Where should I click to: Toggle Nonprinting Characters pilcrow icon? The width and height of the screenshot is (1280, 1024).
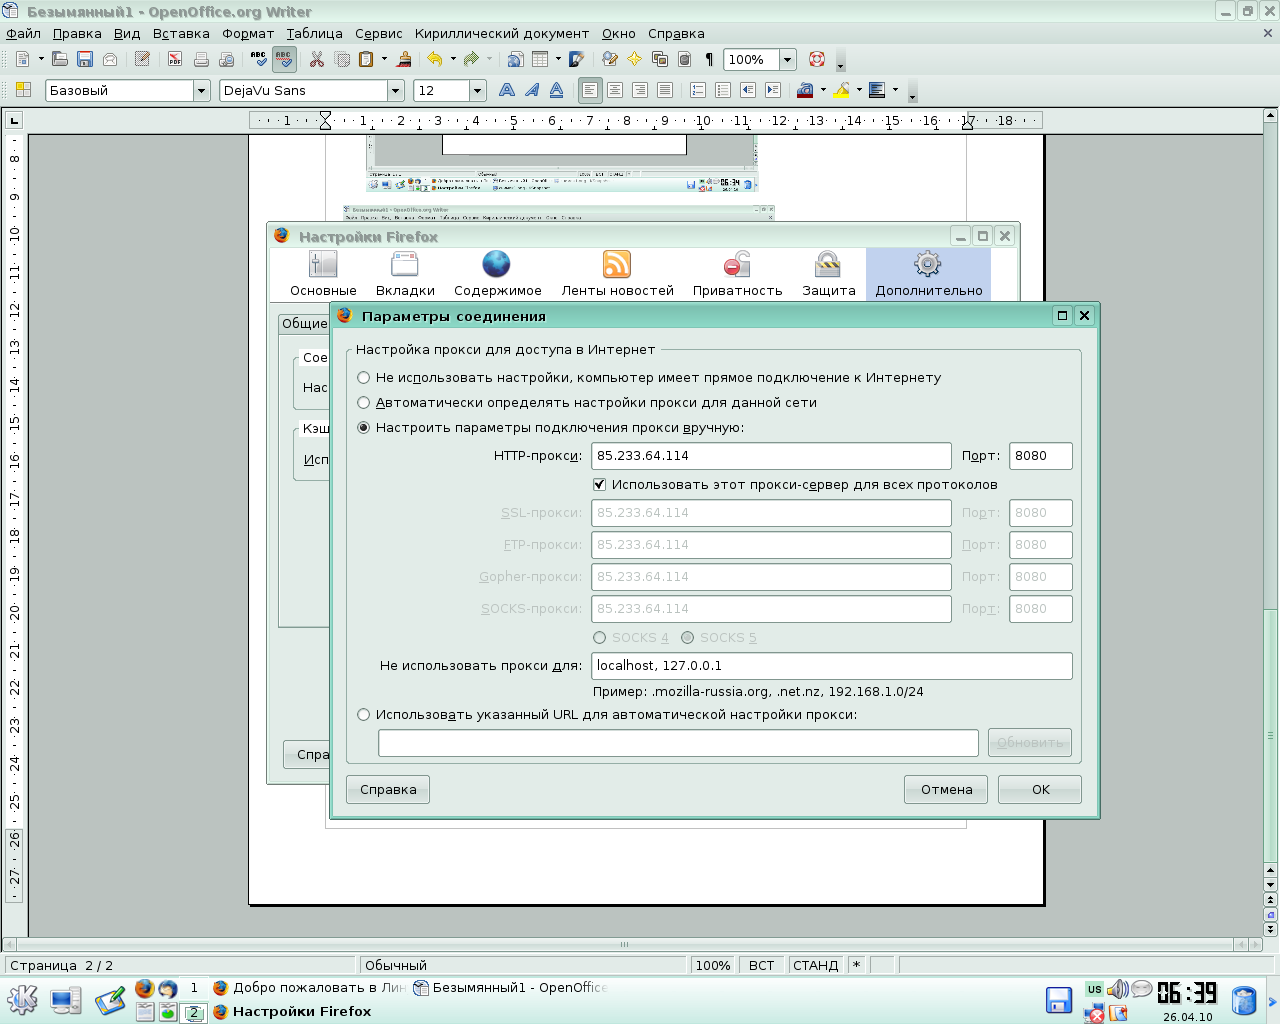coord(709,60)
